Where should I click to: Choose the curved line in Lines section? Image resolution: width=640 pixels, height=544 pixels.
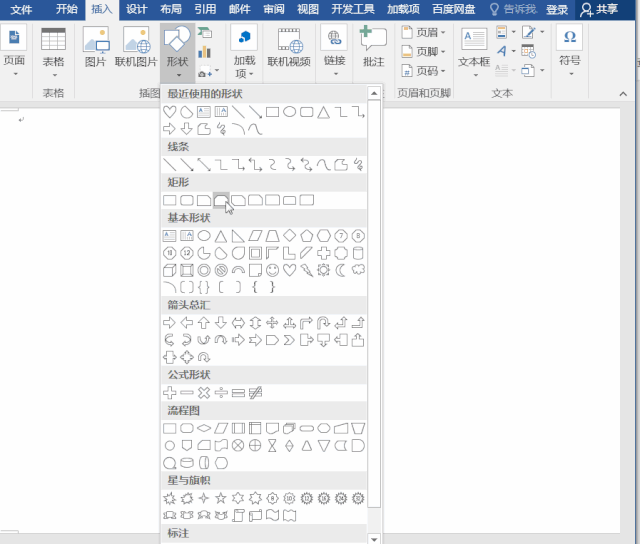click(x=324, y=164)
